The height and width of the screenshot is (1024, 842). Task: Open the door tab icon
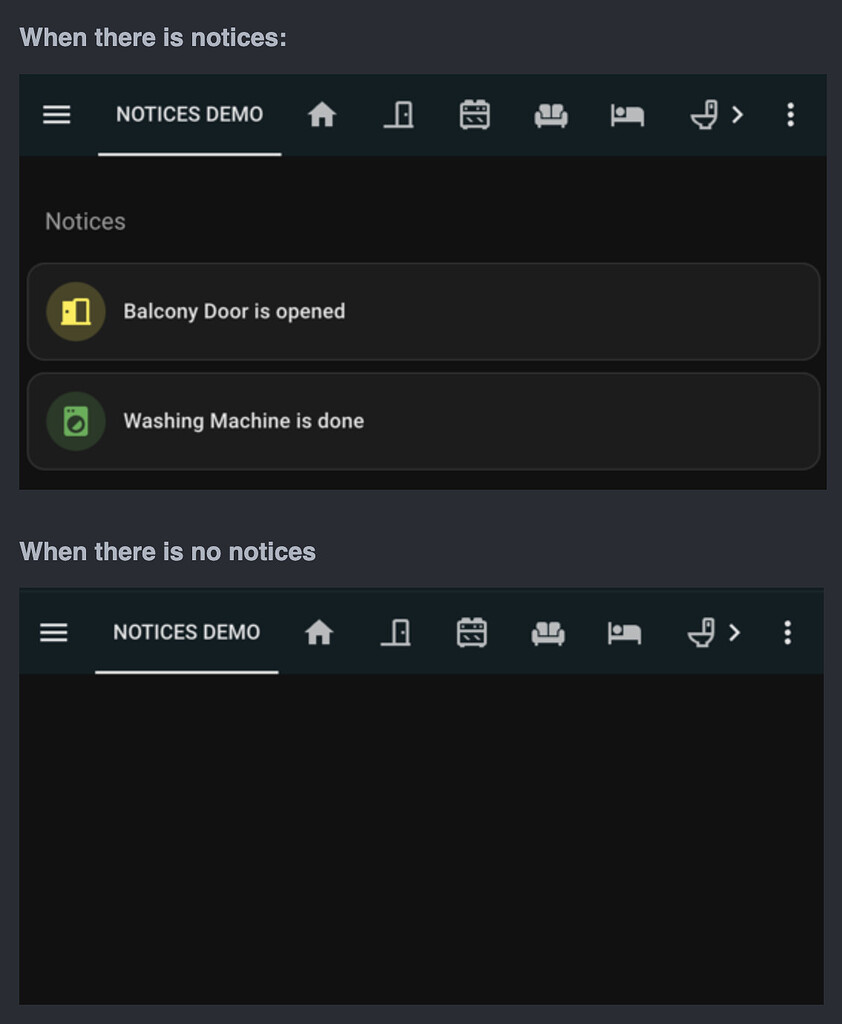pyautogui.click(x=398, y=115)
